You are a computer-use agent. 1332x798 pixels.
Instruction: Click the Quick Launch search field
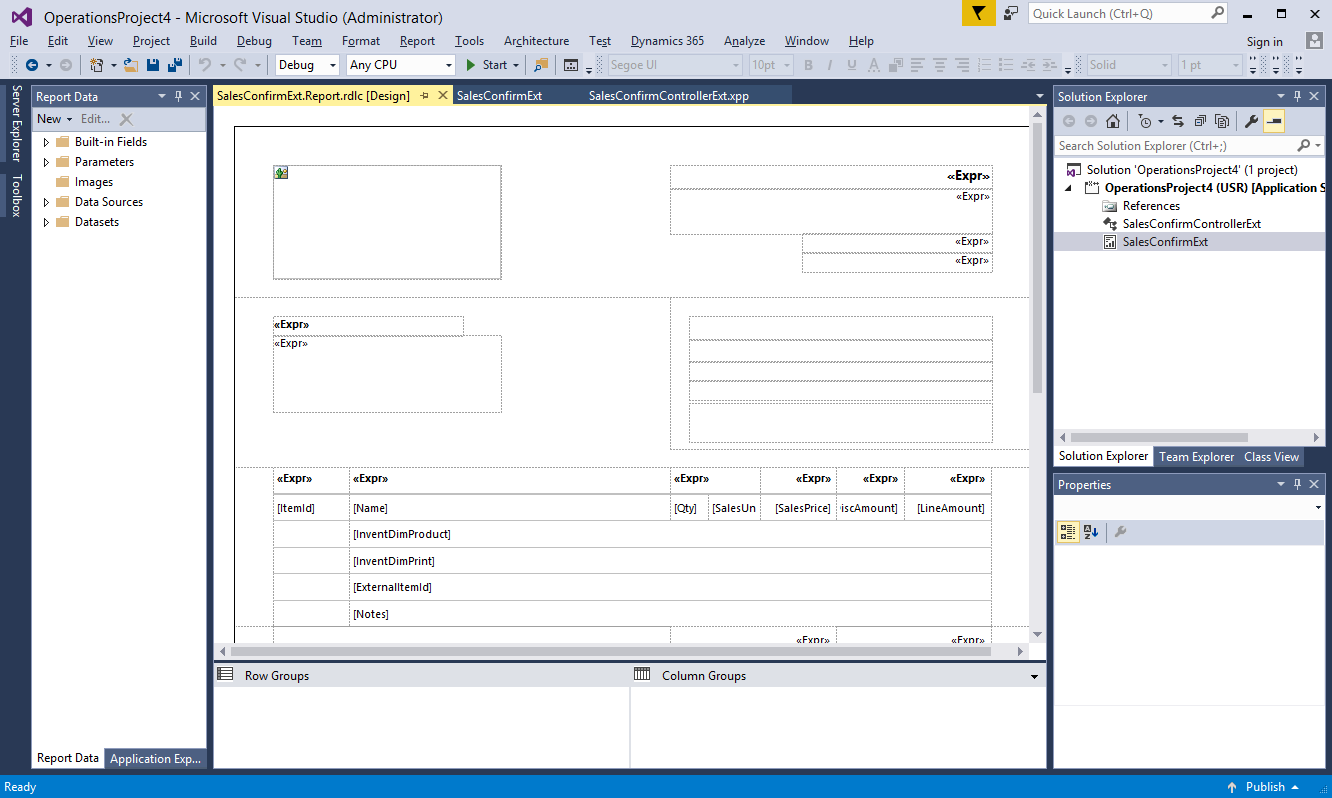pyautogui.click(x=1118, y=13)
